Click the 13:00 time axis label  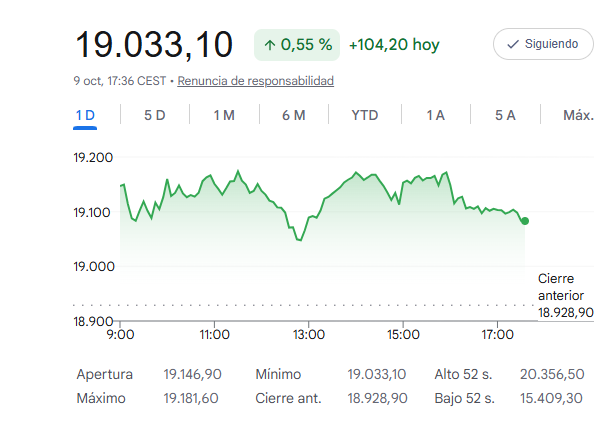coord(309,335)
